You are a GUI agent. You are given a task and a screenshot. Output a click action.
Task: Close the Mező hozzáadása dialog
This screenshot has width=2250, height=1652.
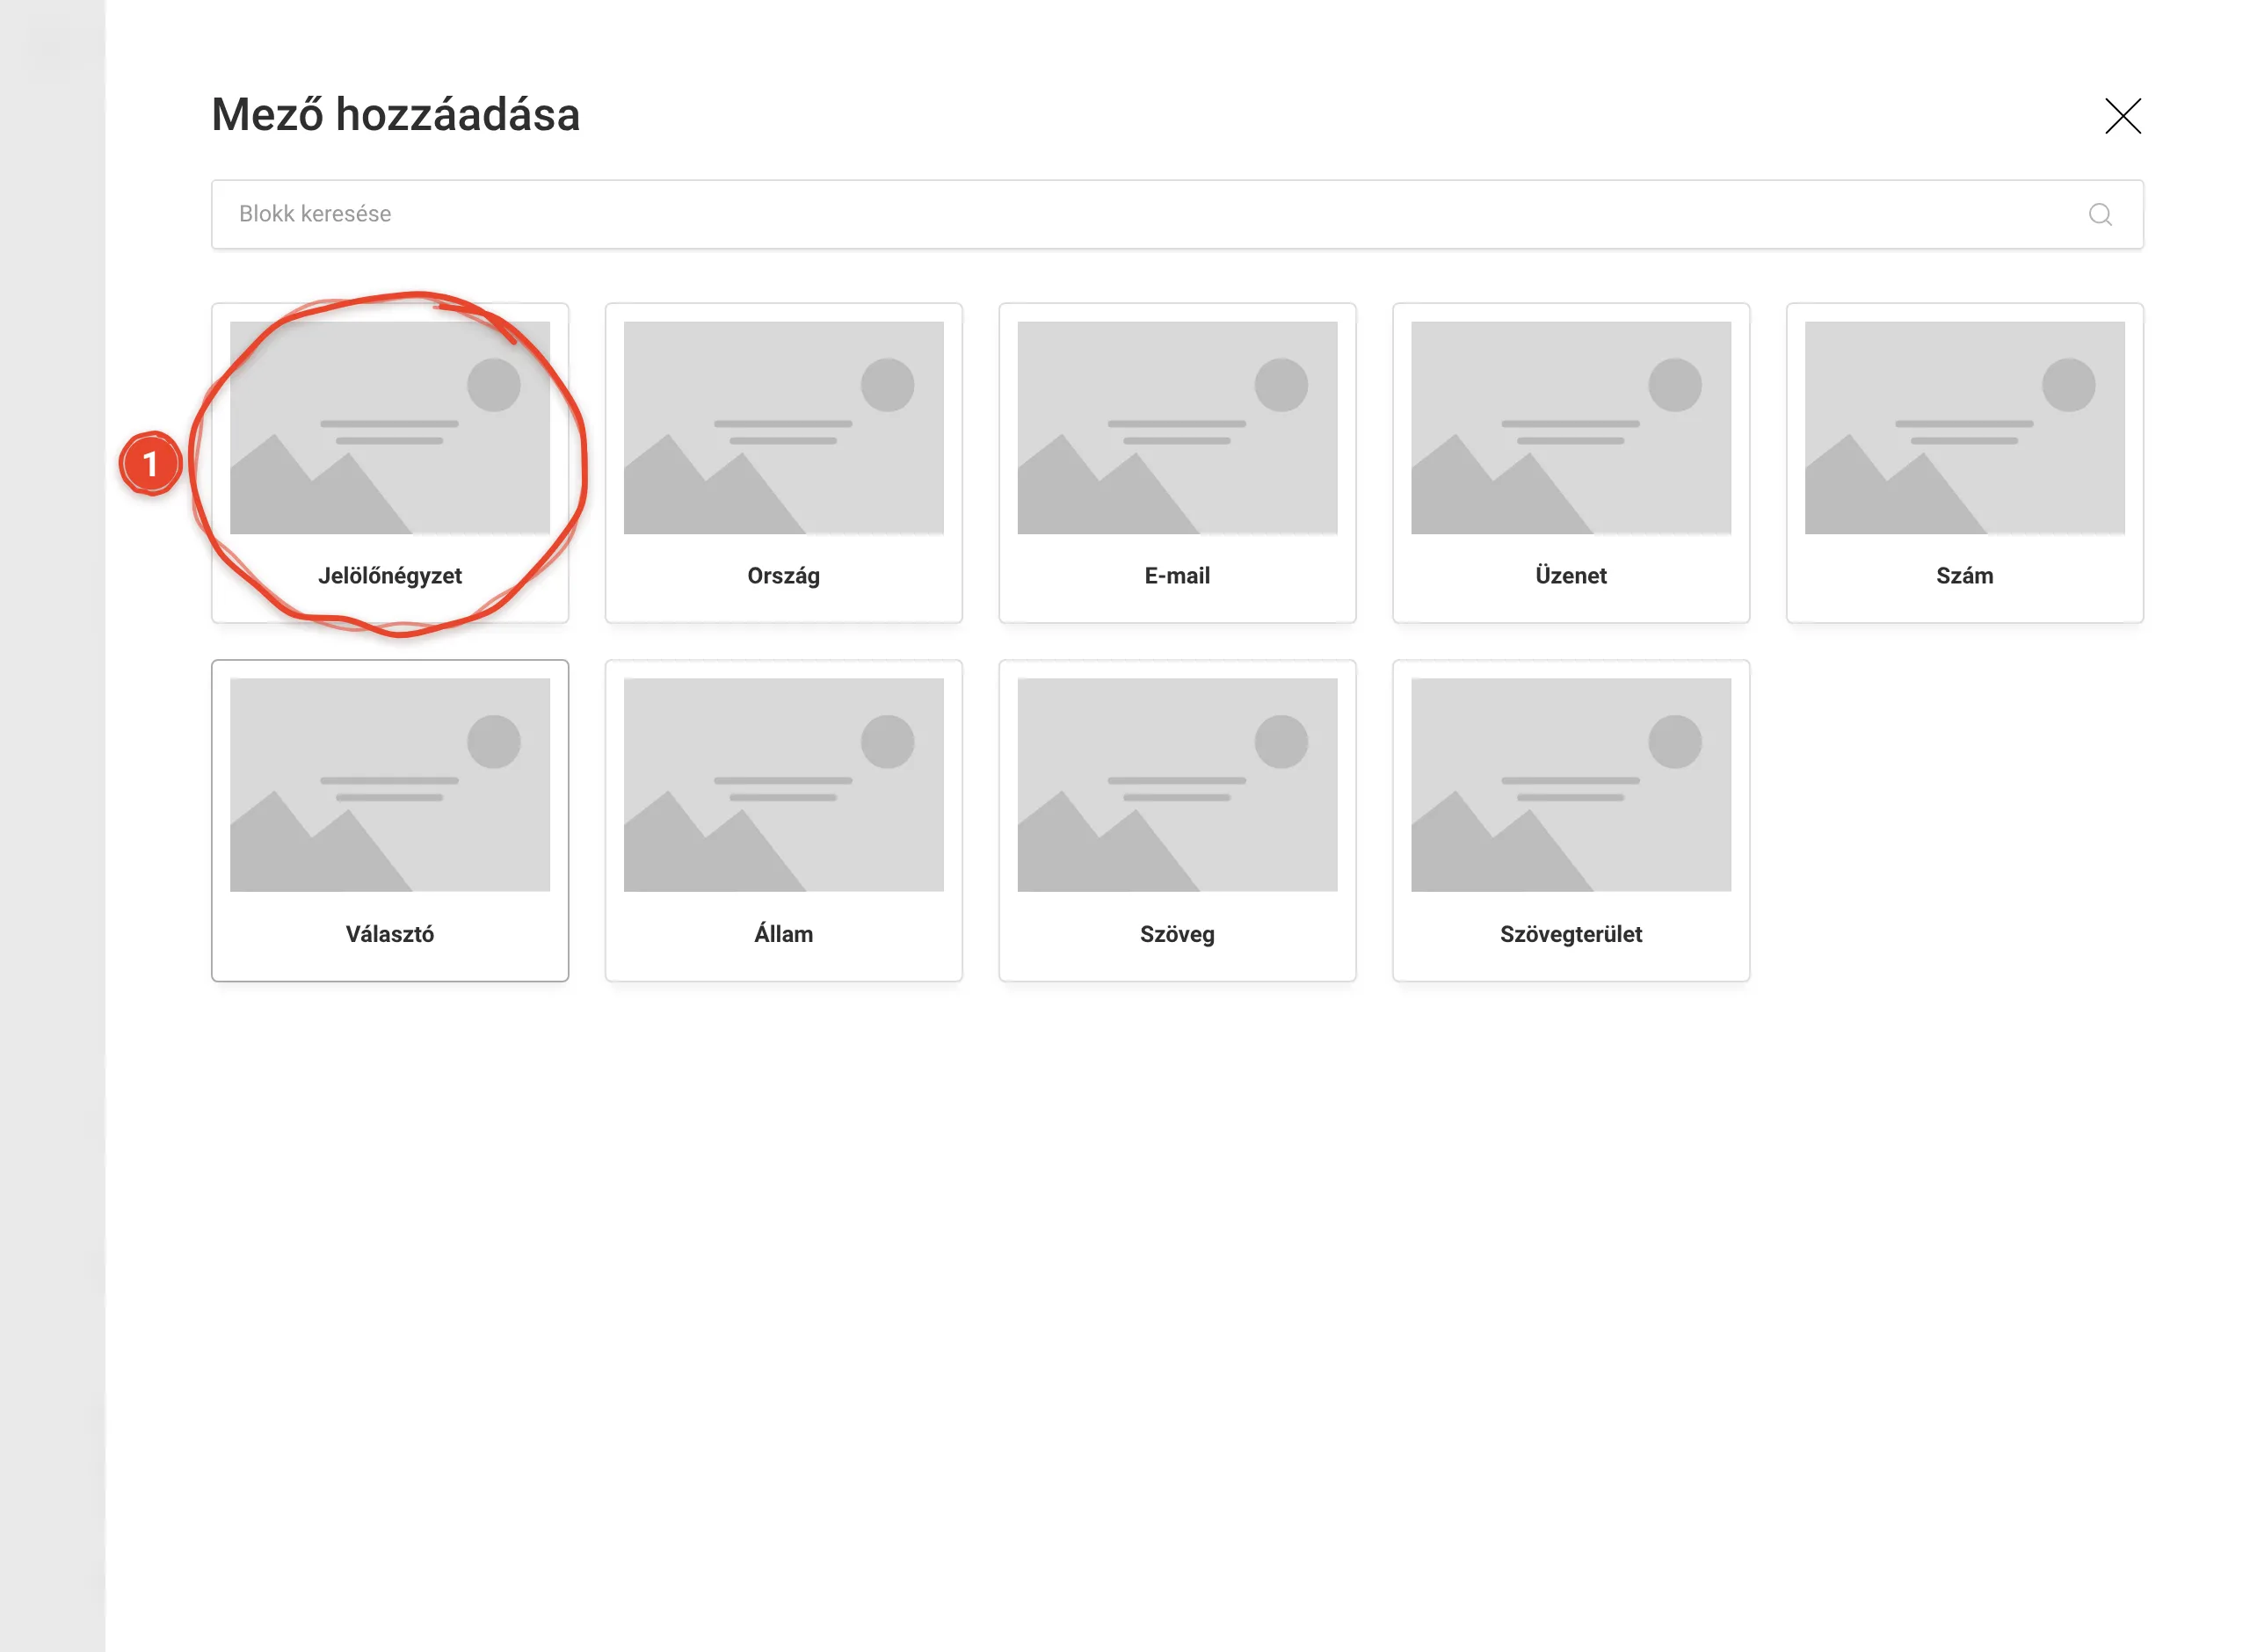point(2122,116)
